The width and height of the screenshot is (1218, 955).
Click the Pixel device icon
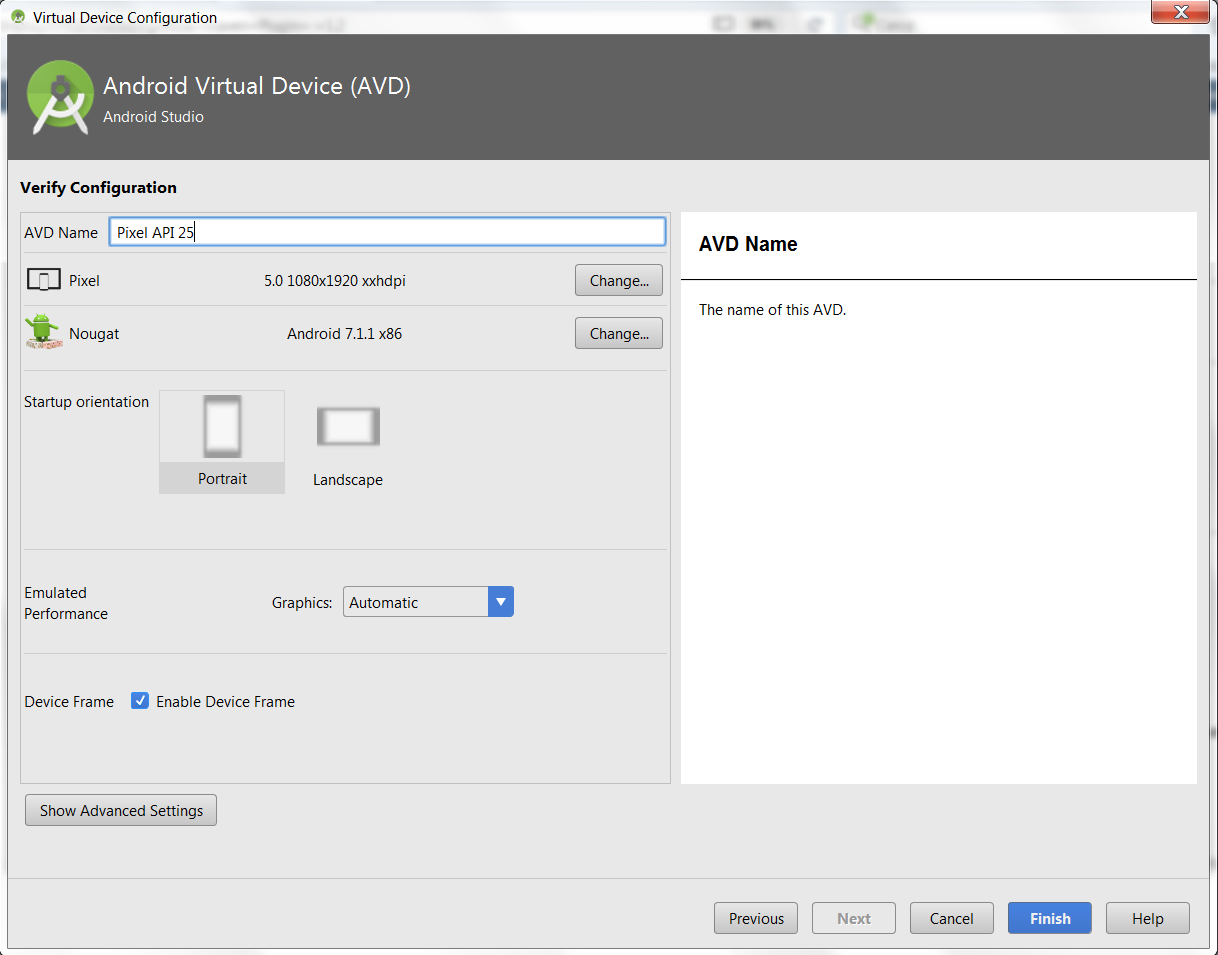point(43,280)
